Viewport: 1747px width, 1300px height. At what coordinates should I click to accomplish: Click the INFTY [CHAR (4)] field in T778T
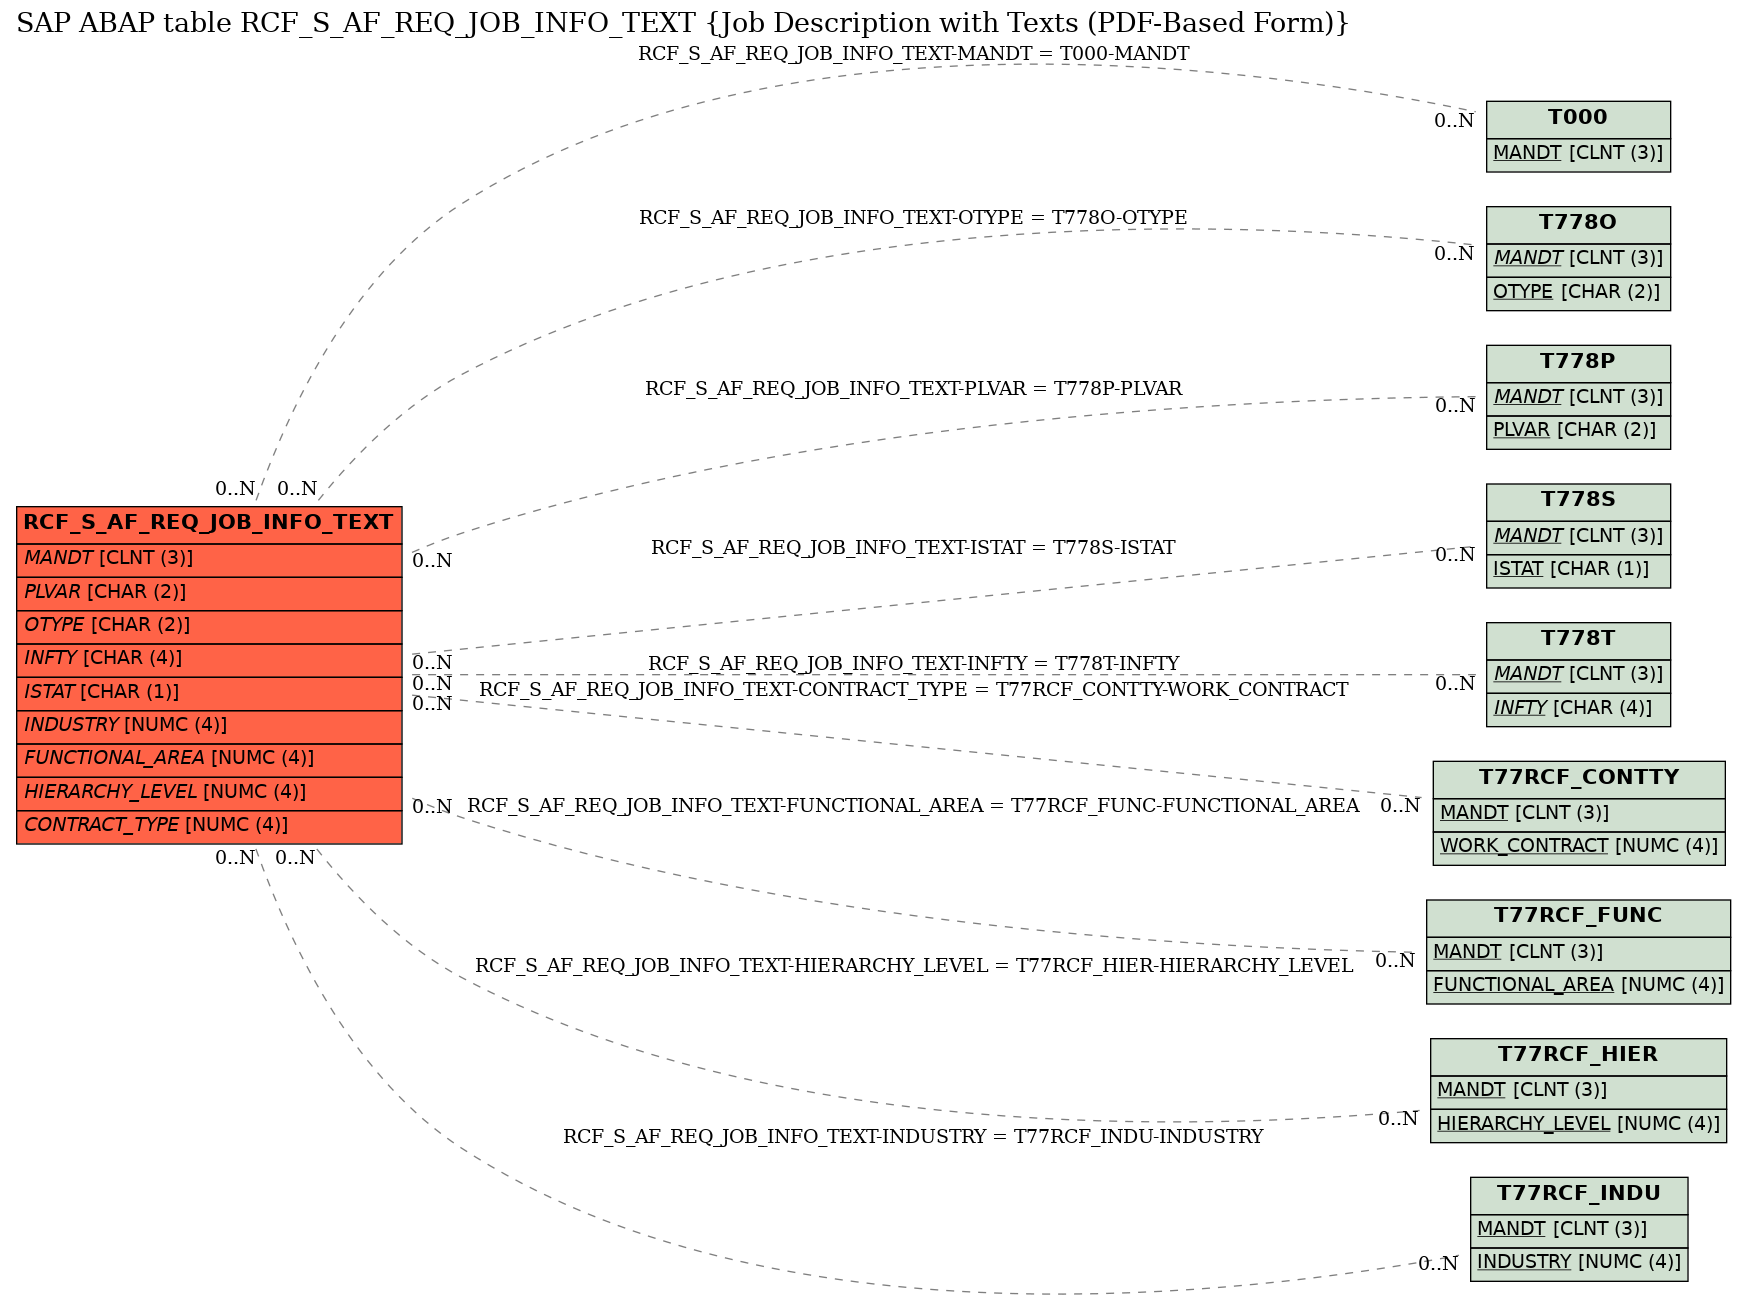point(1578,709)
